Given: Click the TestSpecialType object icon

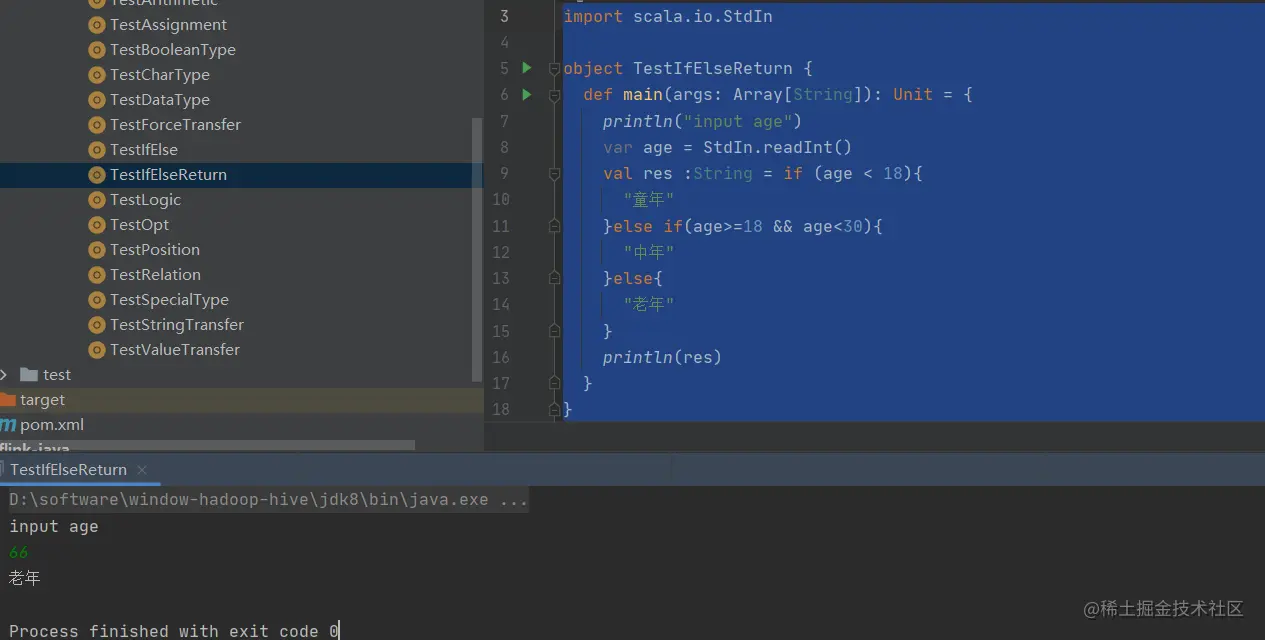Looking at the screenshot, I should pos(97,300).
